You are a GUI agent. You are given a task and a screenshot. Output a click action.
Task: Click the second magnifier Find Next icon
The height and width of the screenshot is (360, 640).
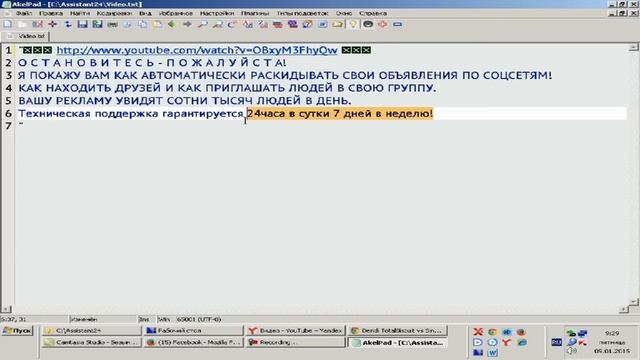click(x=218, y=24)
